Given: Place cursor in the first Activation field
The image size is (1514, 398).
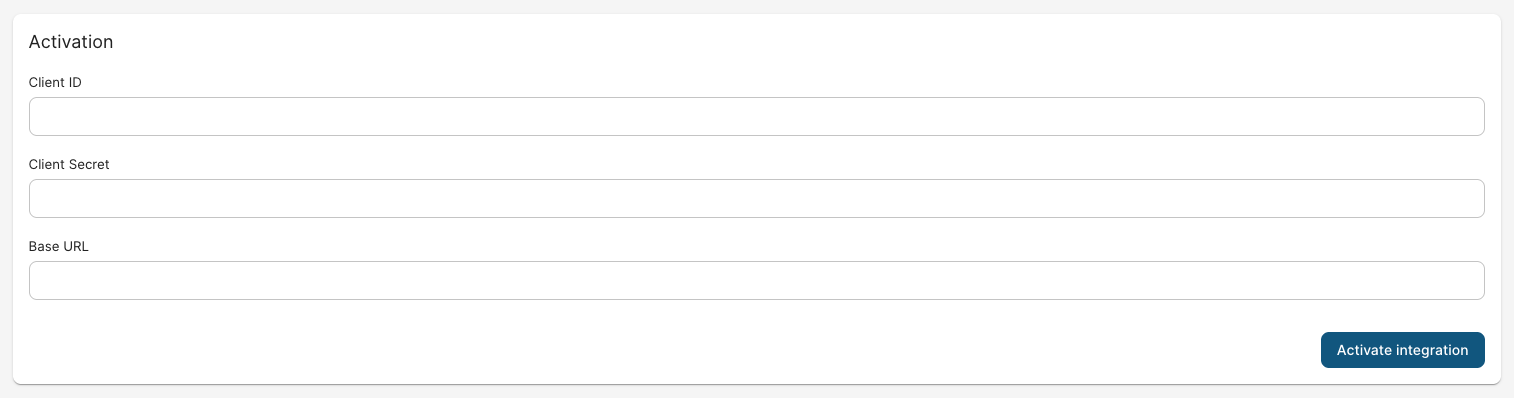Looking at the screenshot, I should (x=757, y=116).
